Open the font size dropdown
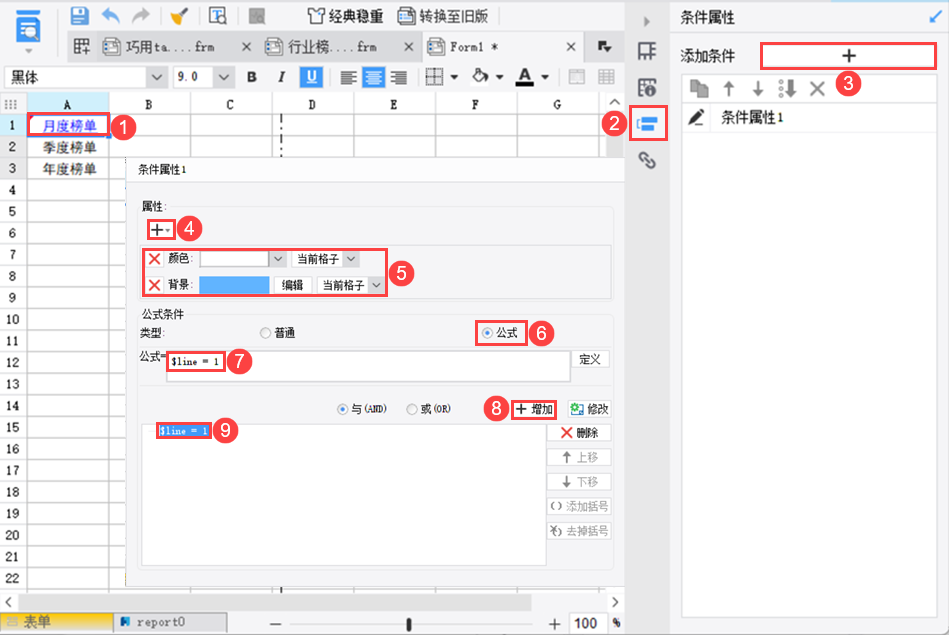The width and height of the screenshot is (949, 635). click(223, 77)
